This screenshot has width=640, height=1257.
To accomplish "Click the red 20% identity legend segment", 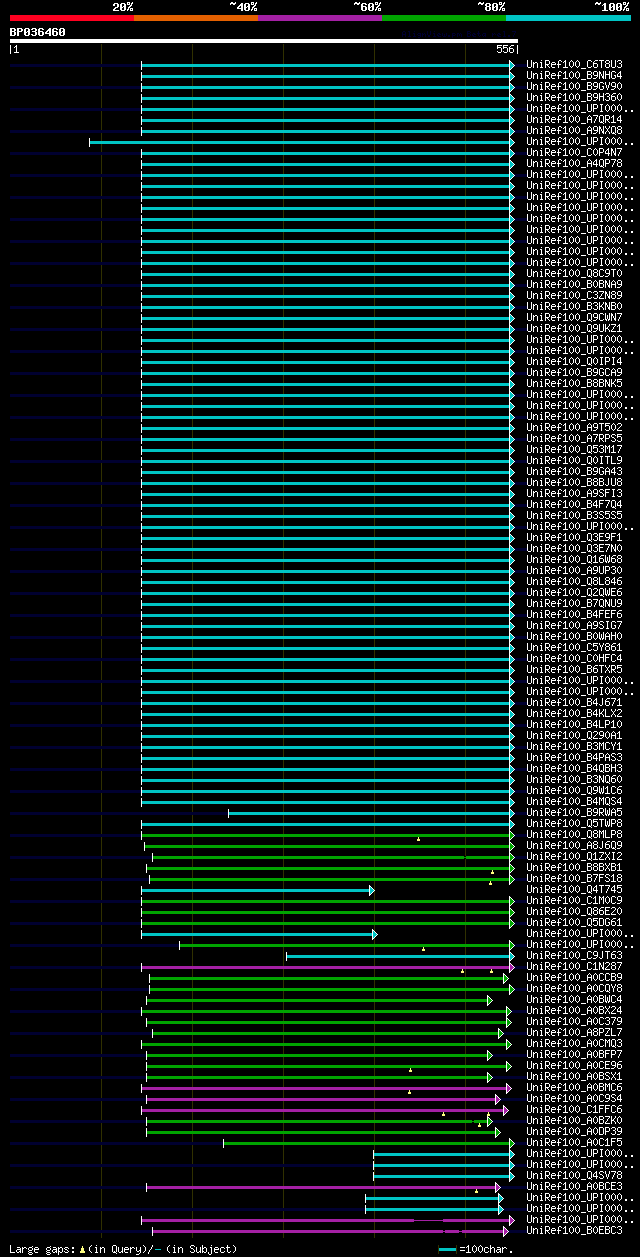I will [72, 18].
